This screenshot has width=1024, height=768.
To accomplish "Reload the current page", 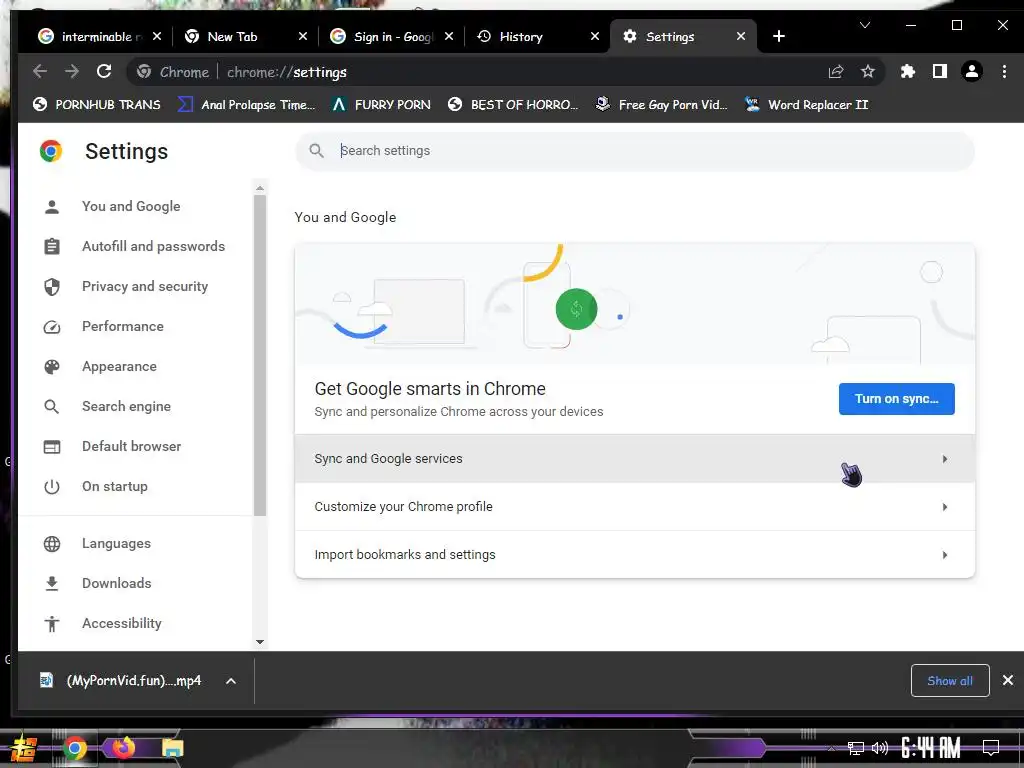I will pos(104,71).
